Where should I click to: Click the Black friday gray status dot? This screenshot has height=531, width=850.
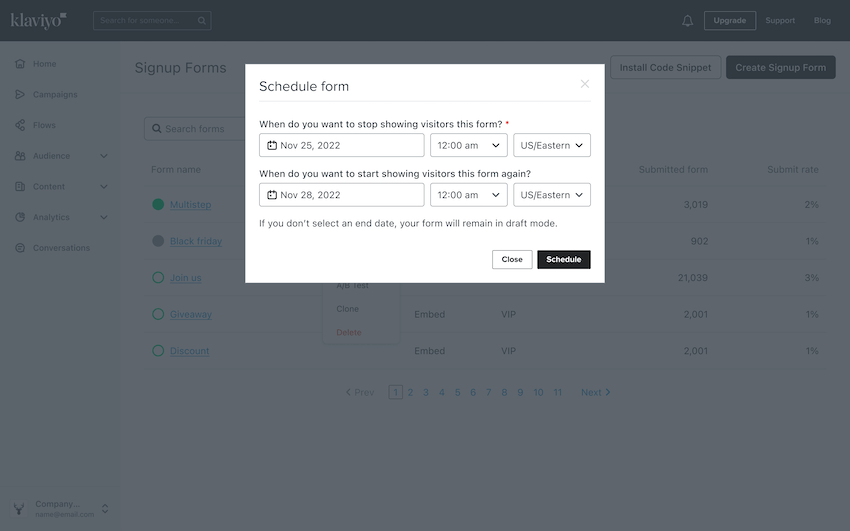point(158,241)
